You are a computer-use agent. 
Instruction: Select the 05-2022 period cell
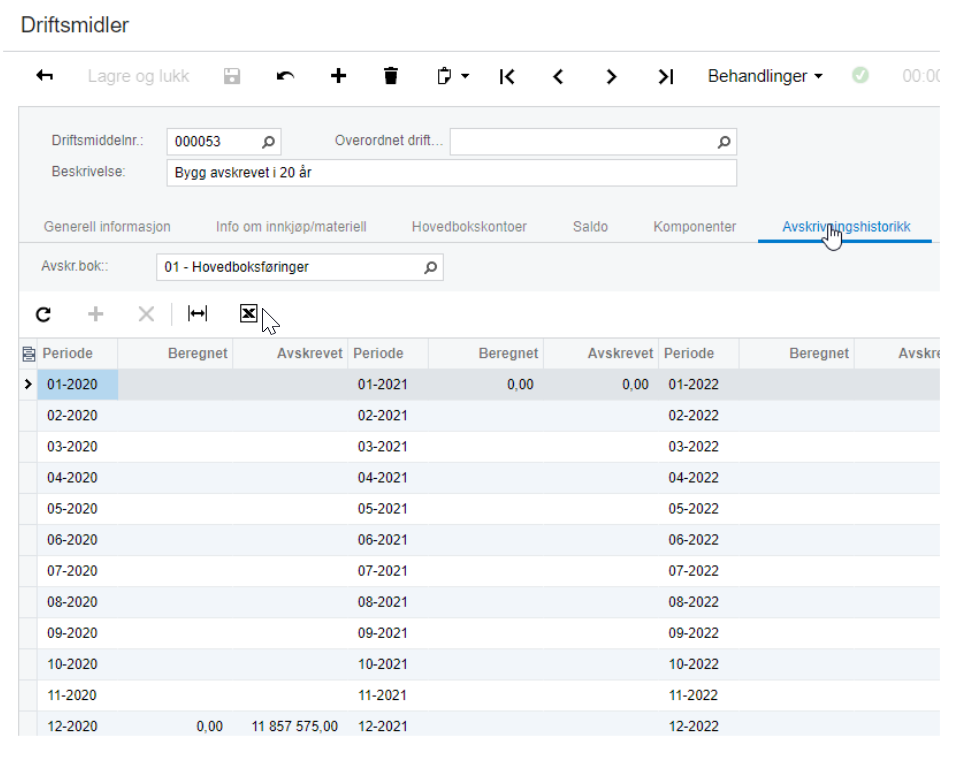click(x=699, y=509)
